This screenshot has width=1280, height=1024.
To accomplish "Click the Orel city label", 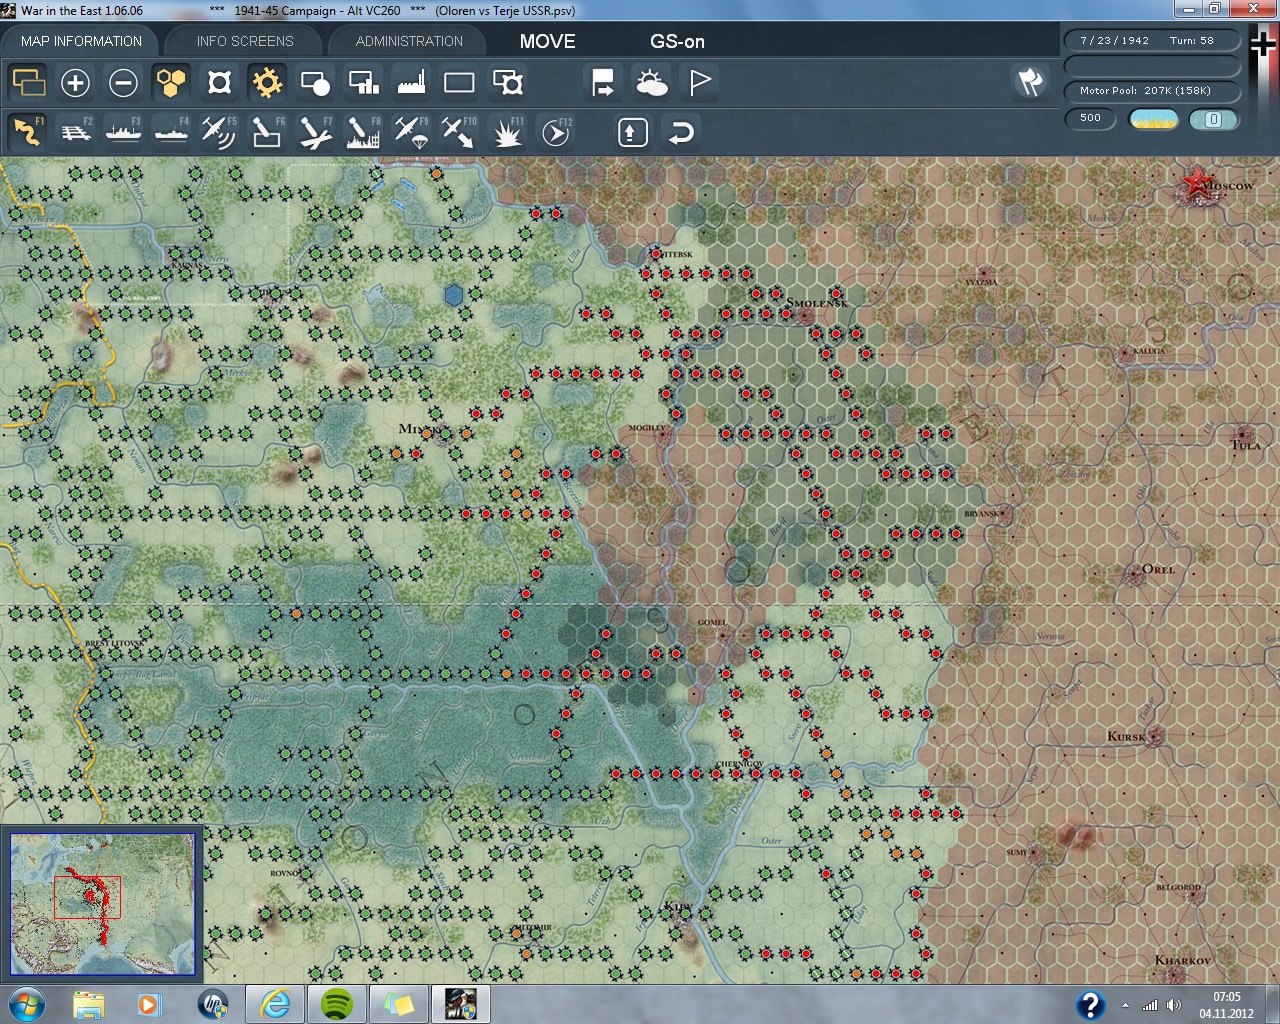I will click(x=1158, y=569).
